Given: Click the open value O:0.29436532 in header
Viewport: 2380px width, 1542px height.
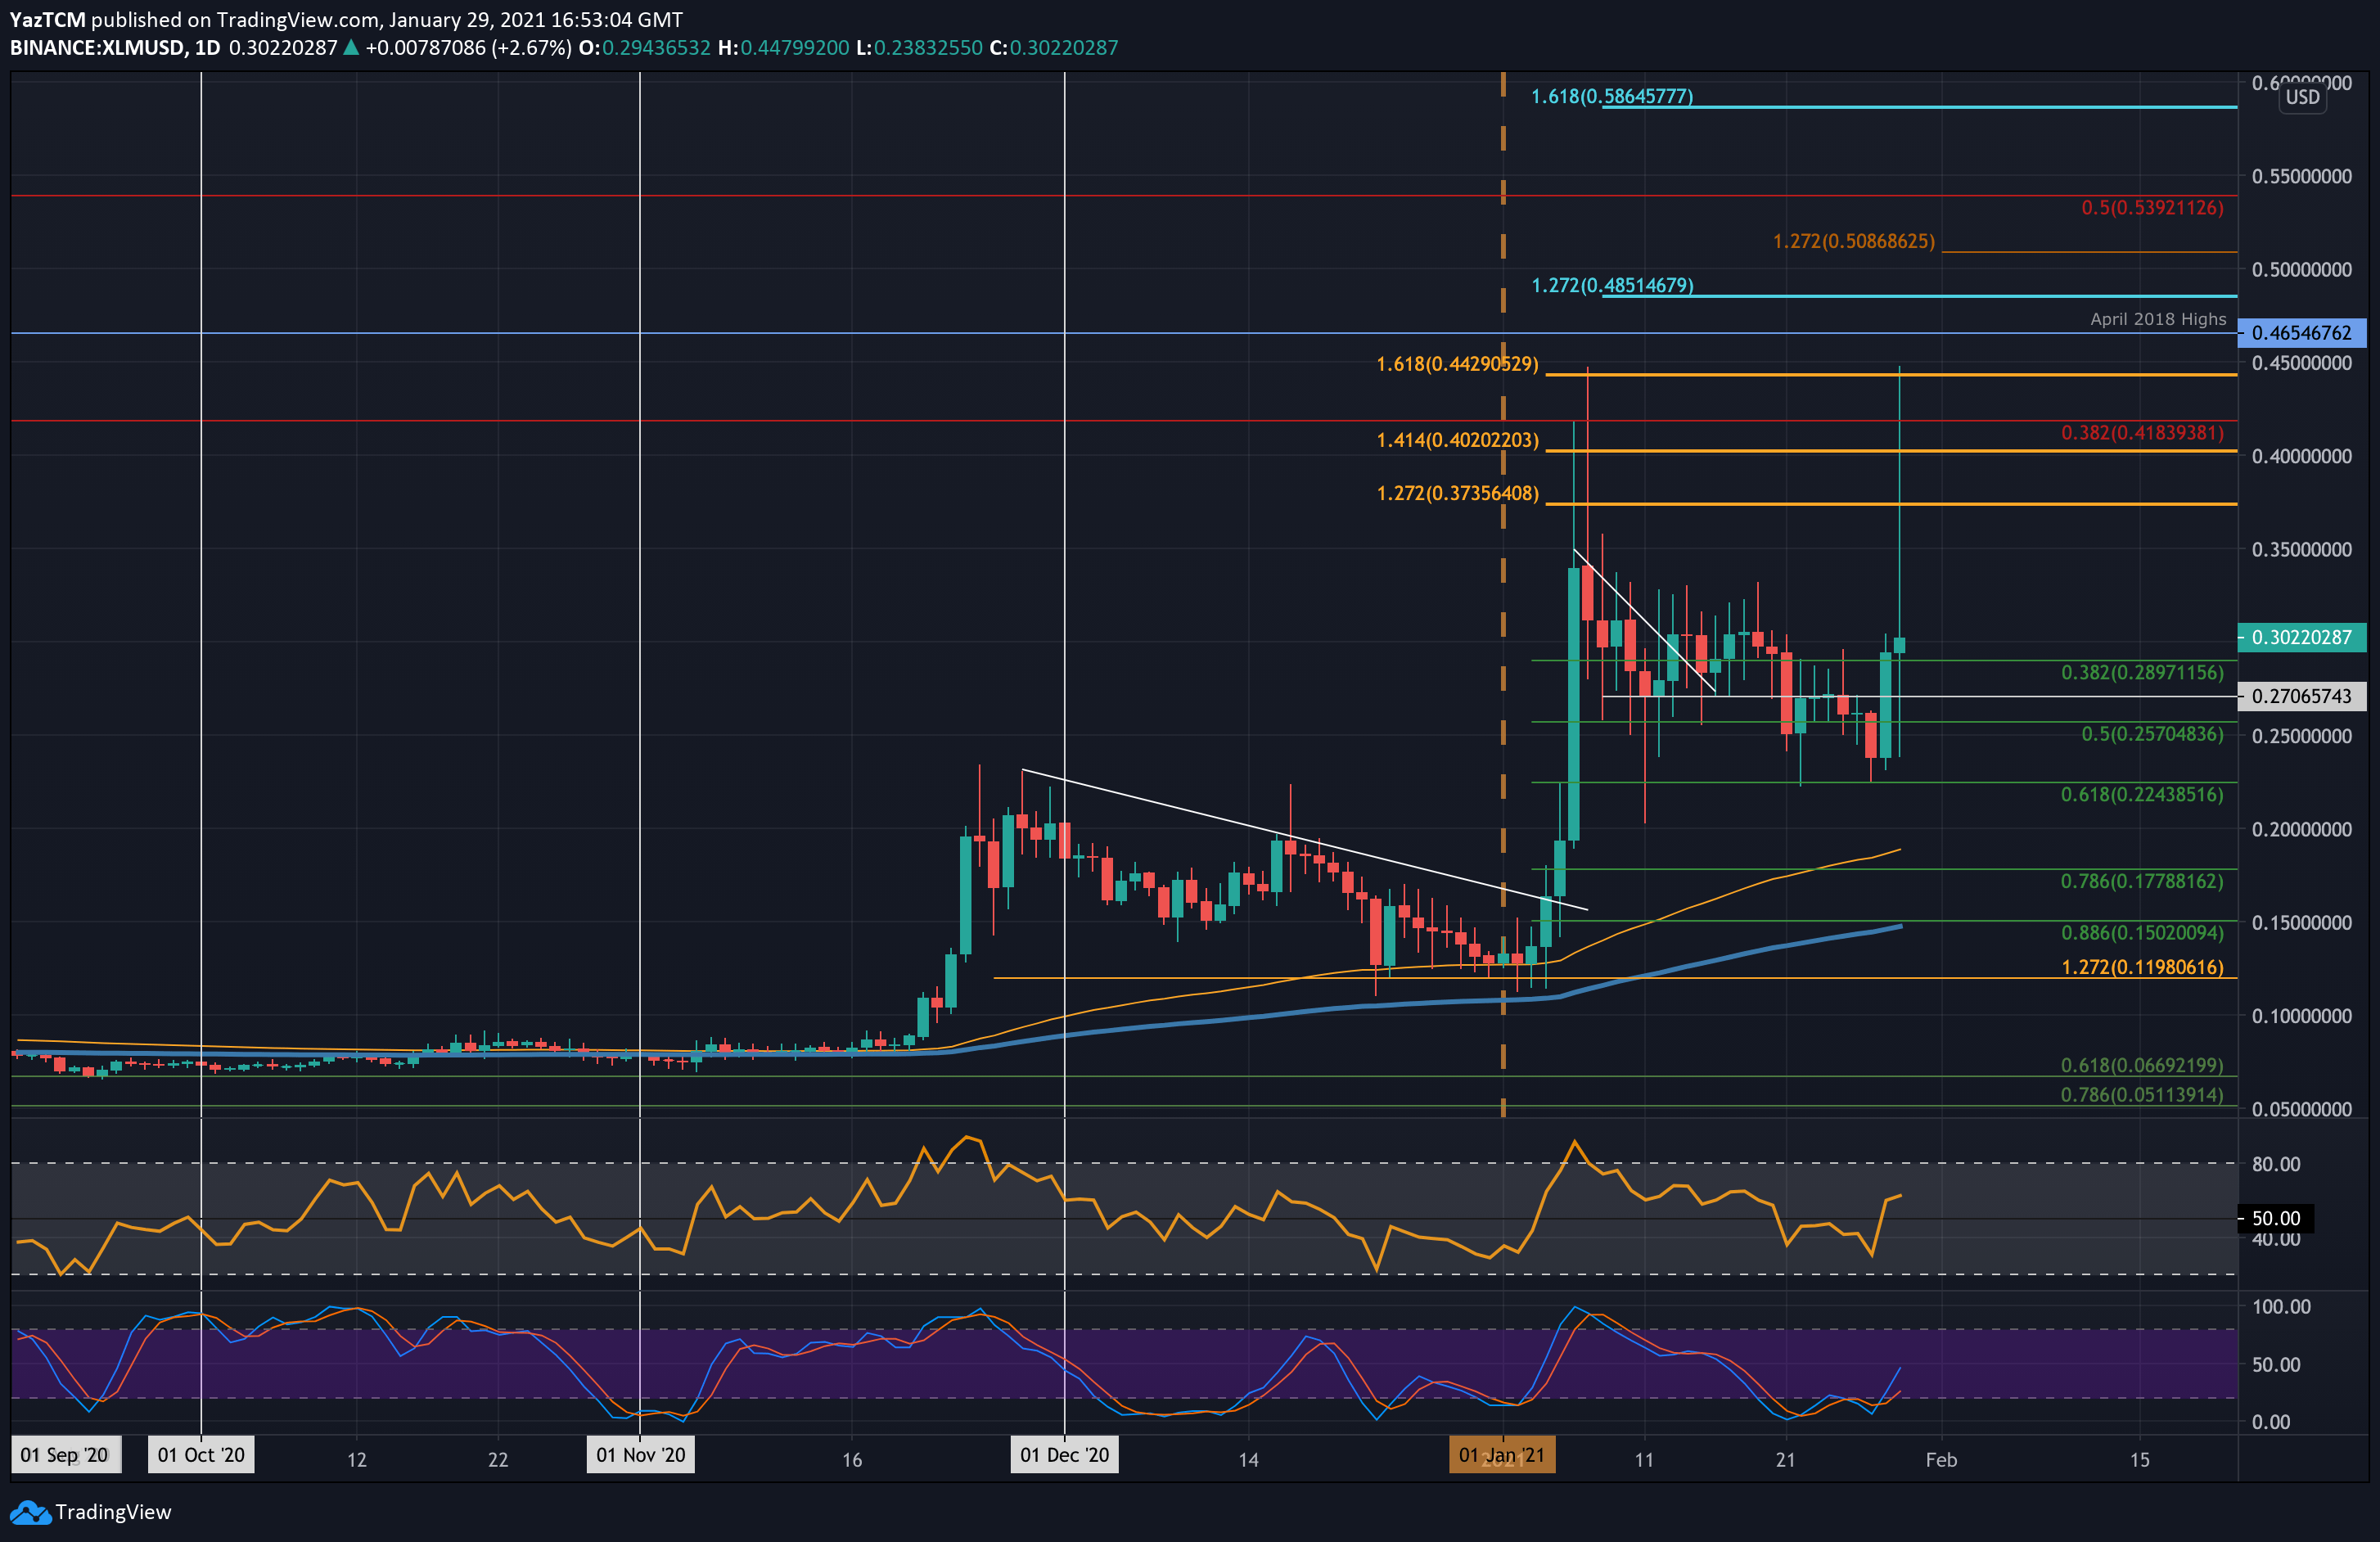Looking at the screenshot, I should click(x=644, y=48).
